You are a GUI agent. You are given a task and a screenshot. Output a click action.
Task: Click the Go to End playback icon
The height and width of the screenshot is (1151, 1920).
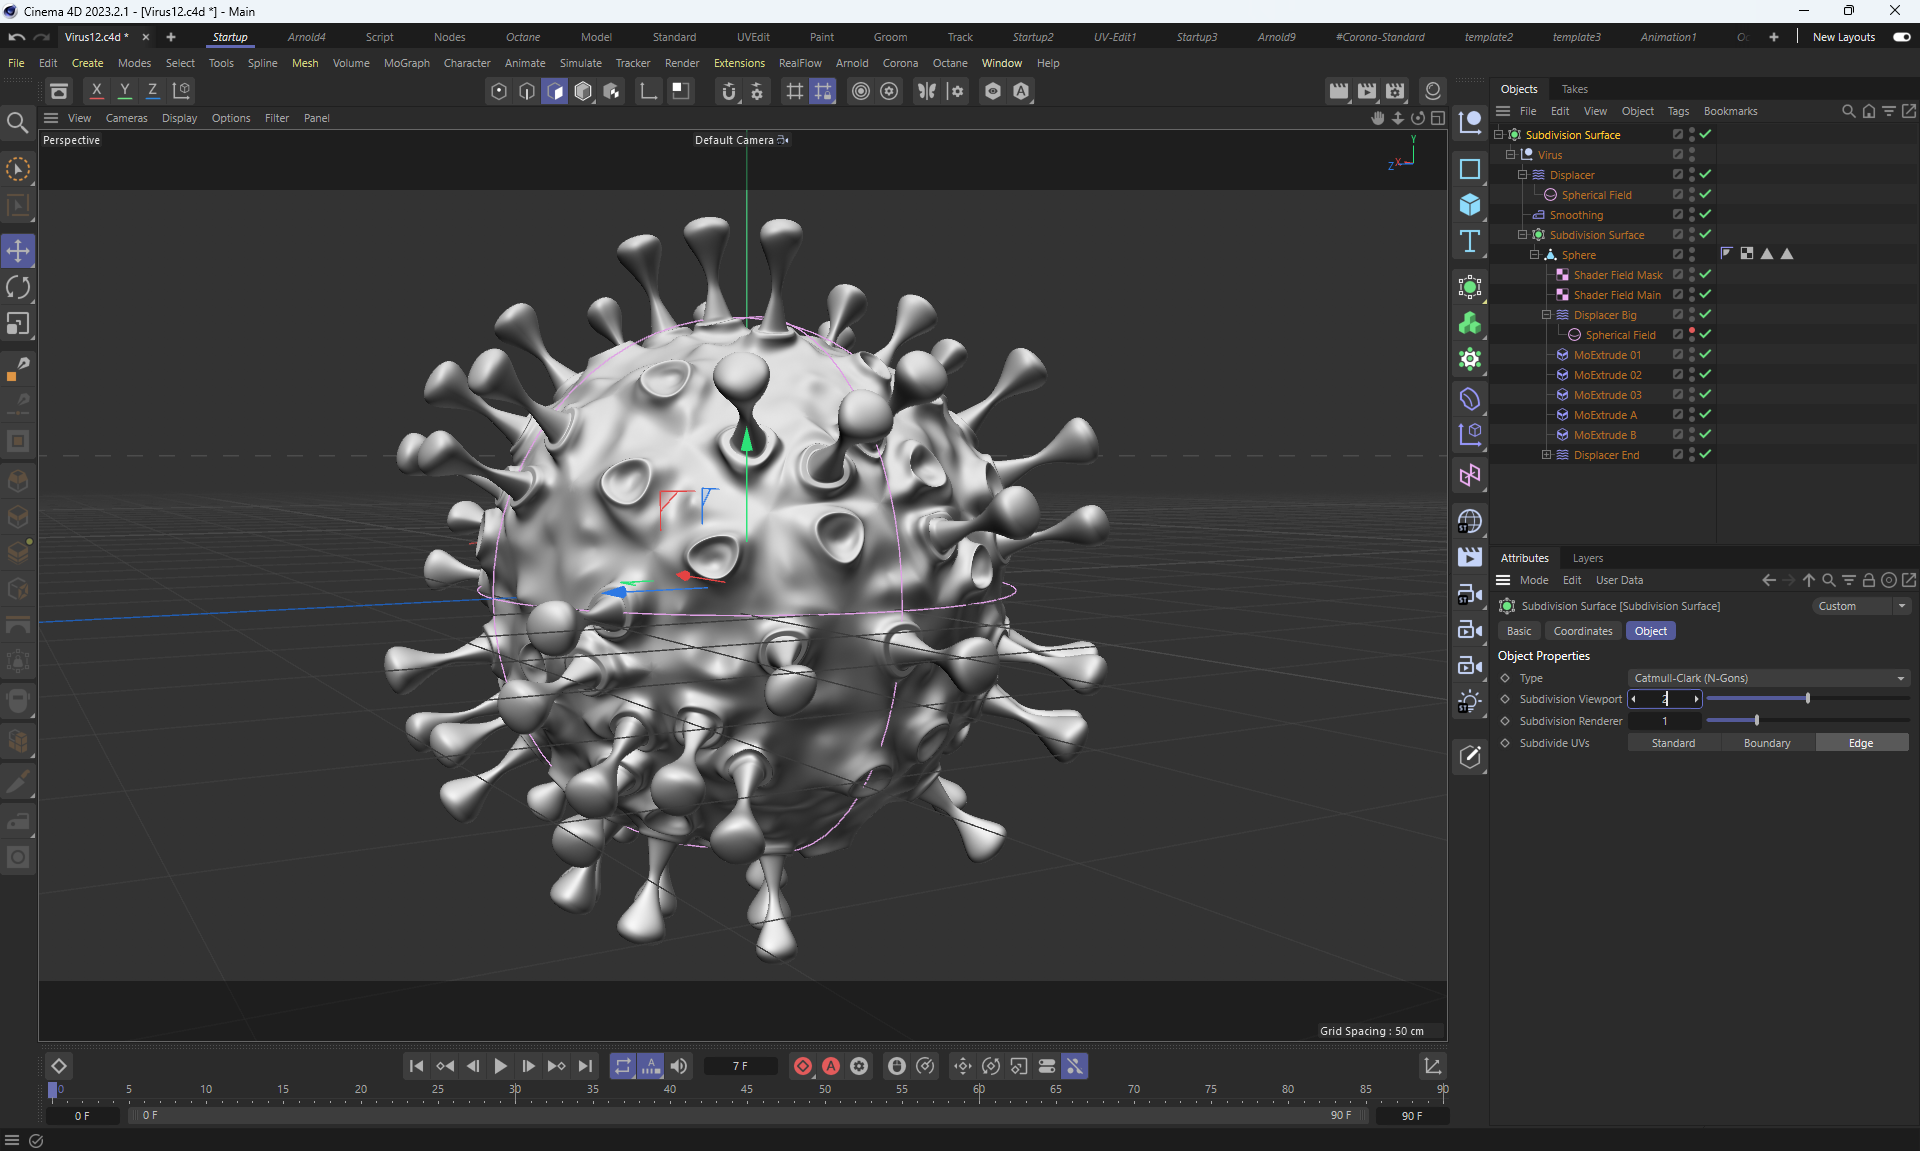click(585, 1066)
